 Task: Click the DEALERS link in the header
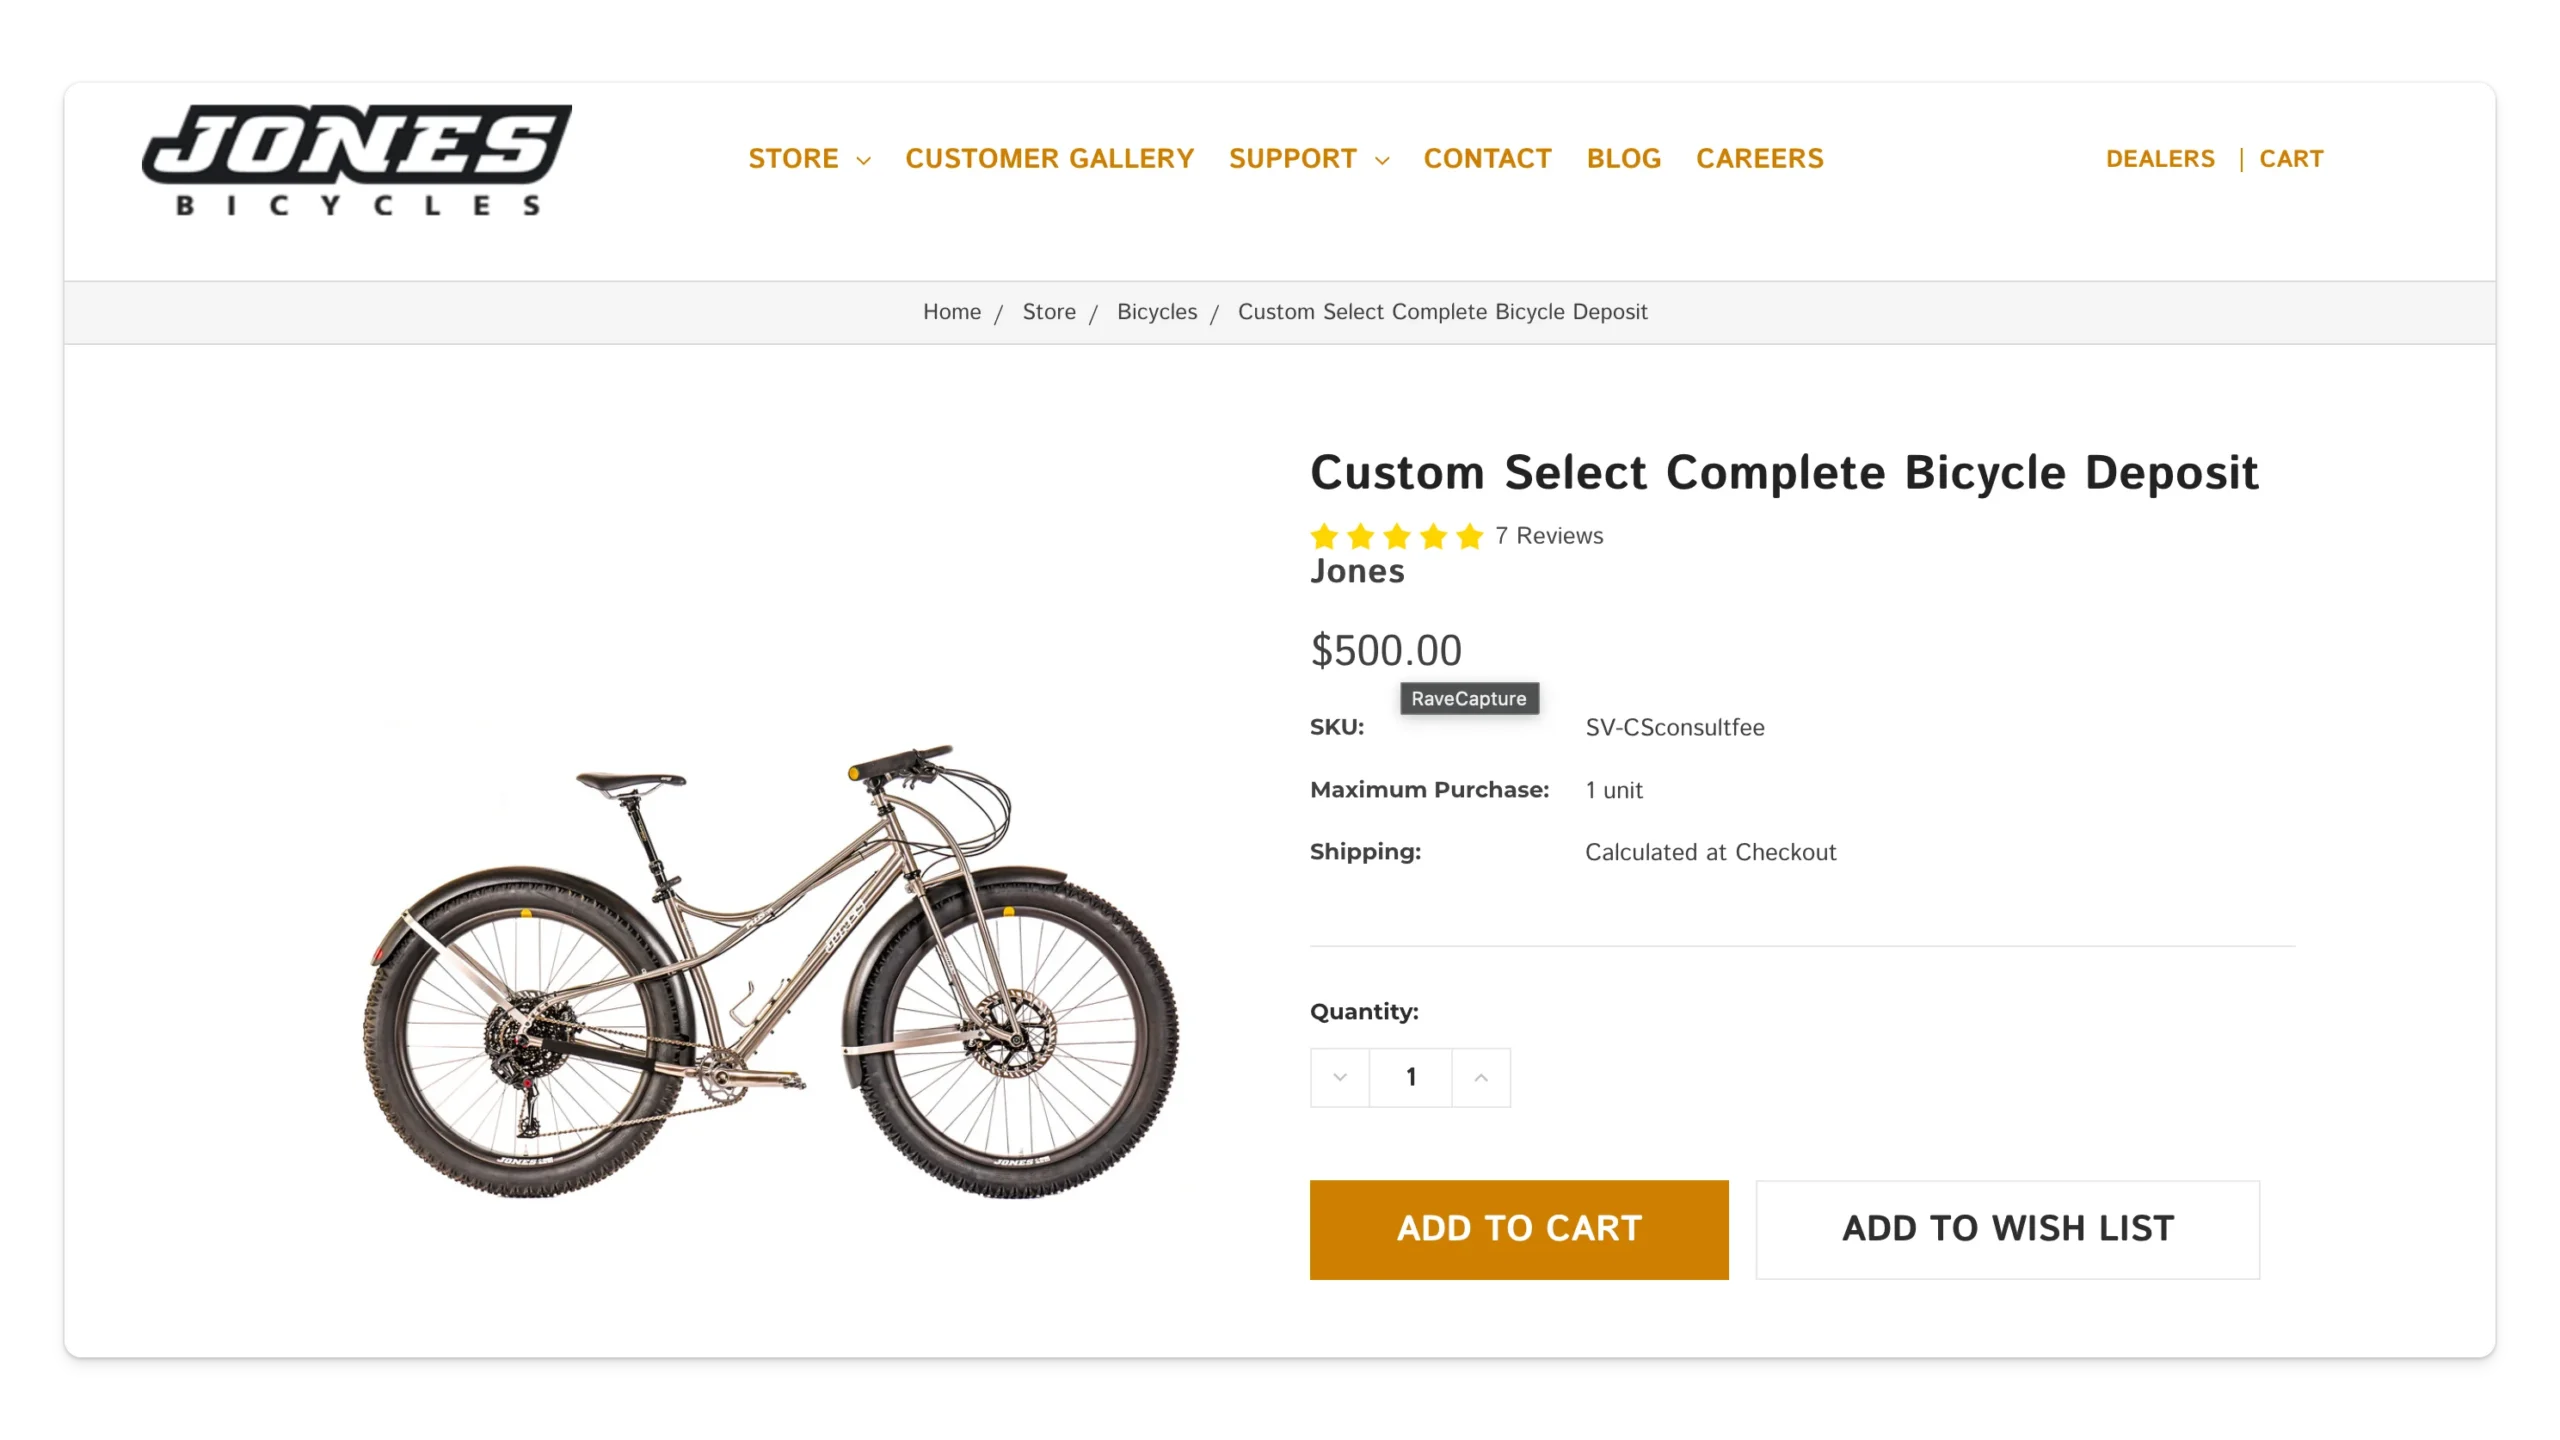pos(2161,158)
